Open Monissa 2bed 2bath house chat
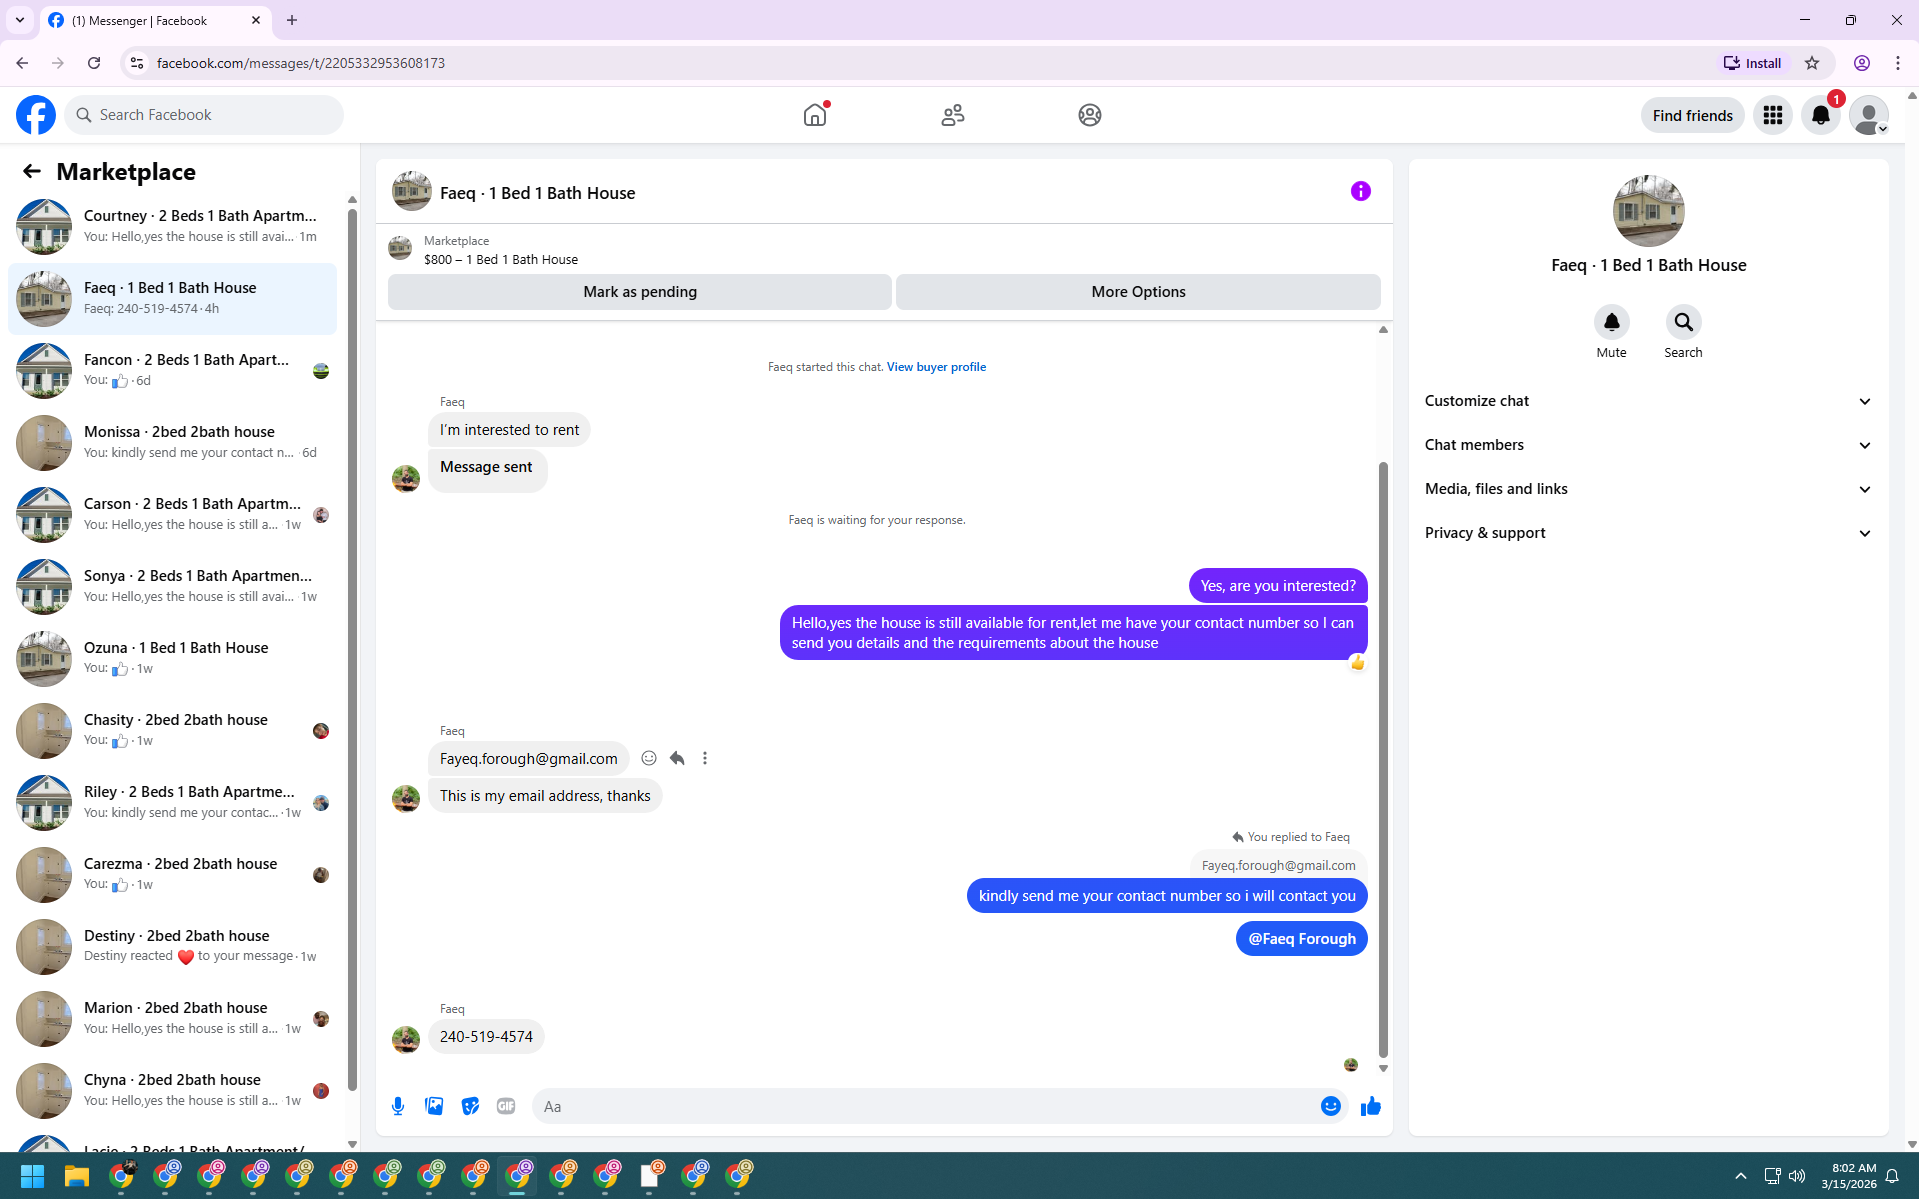 coord(172,443)
